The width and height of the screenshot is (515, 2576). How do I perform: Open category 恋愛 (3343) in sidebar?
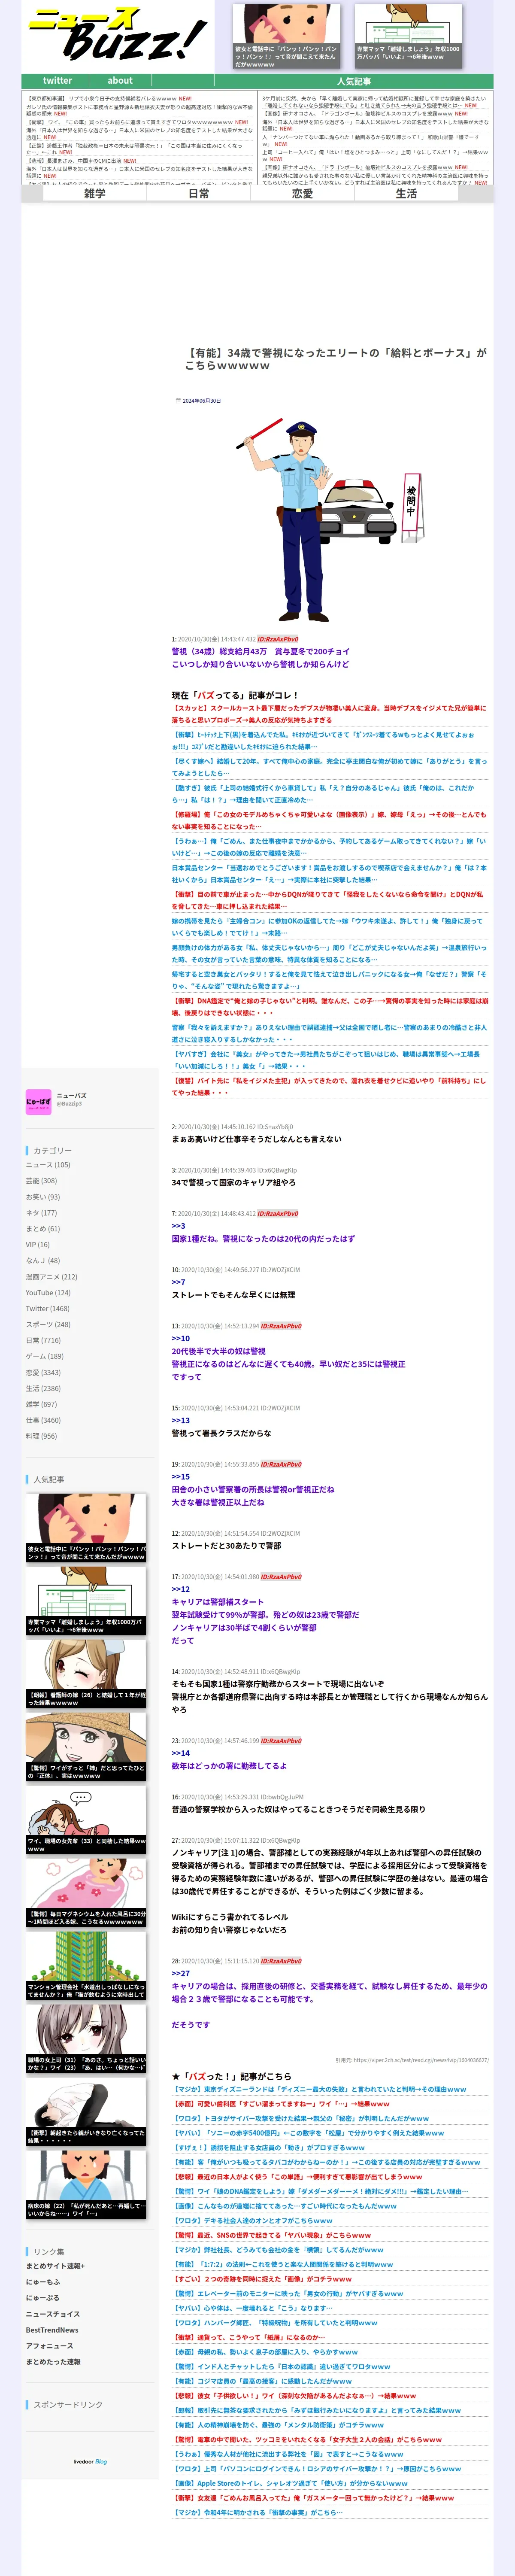point(43,1372)
